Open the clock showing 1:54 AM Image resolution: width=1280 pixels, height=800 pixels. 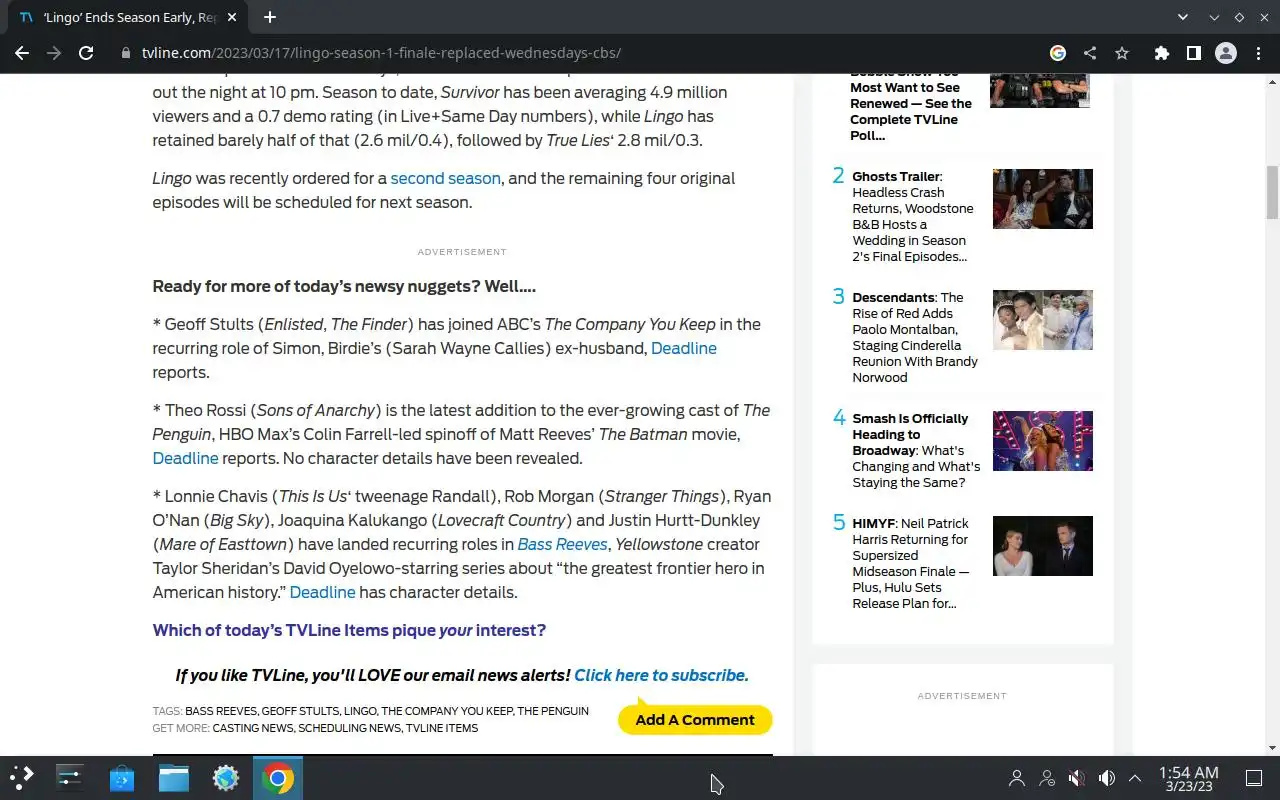click(1188, 778)
